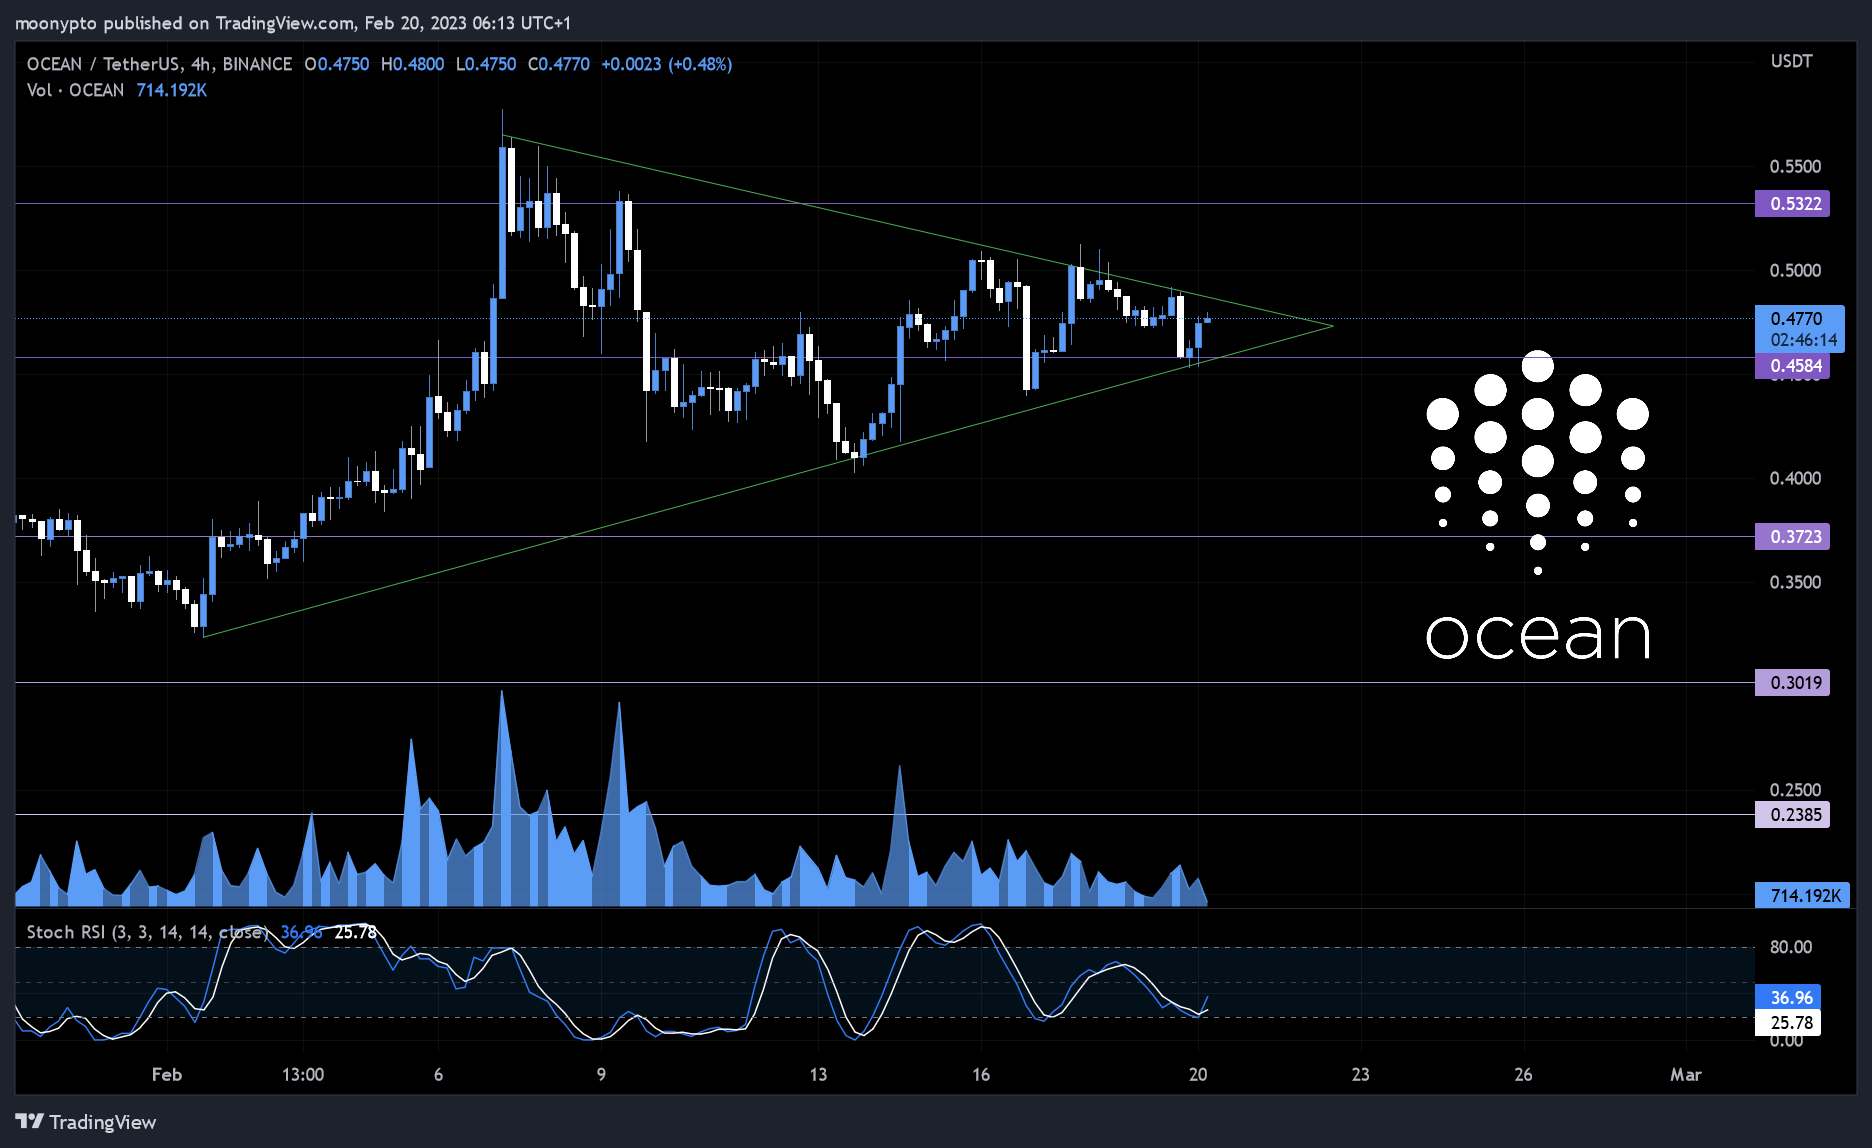Viewport: 1872px width, 1148px height.
Task: Click the Feb date on time axis
Action: tap(167, 1075)
